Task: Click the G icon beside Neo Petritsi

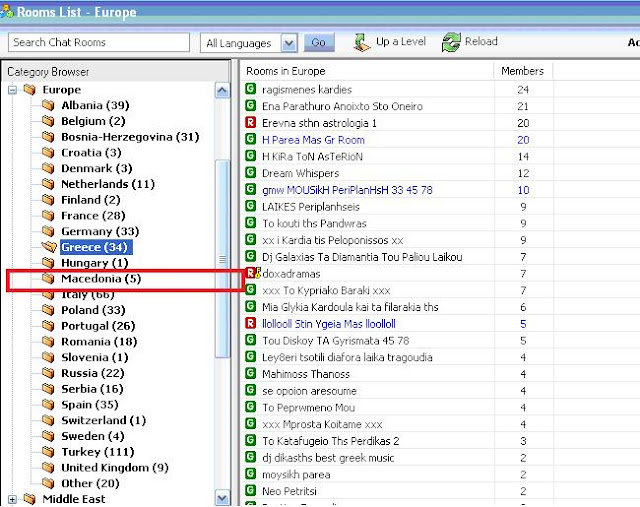Action: [x=250, y=490]
